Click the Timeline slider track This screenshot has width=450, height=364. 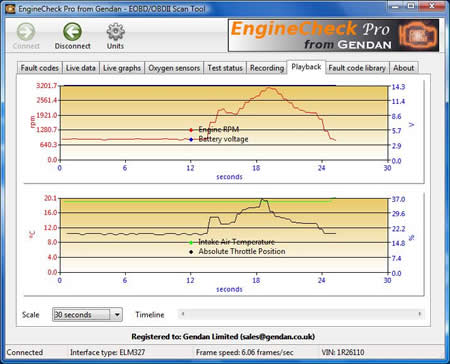(x=301, y=314)
